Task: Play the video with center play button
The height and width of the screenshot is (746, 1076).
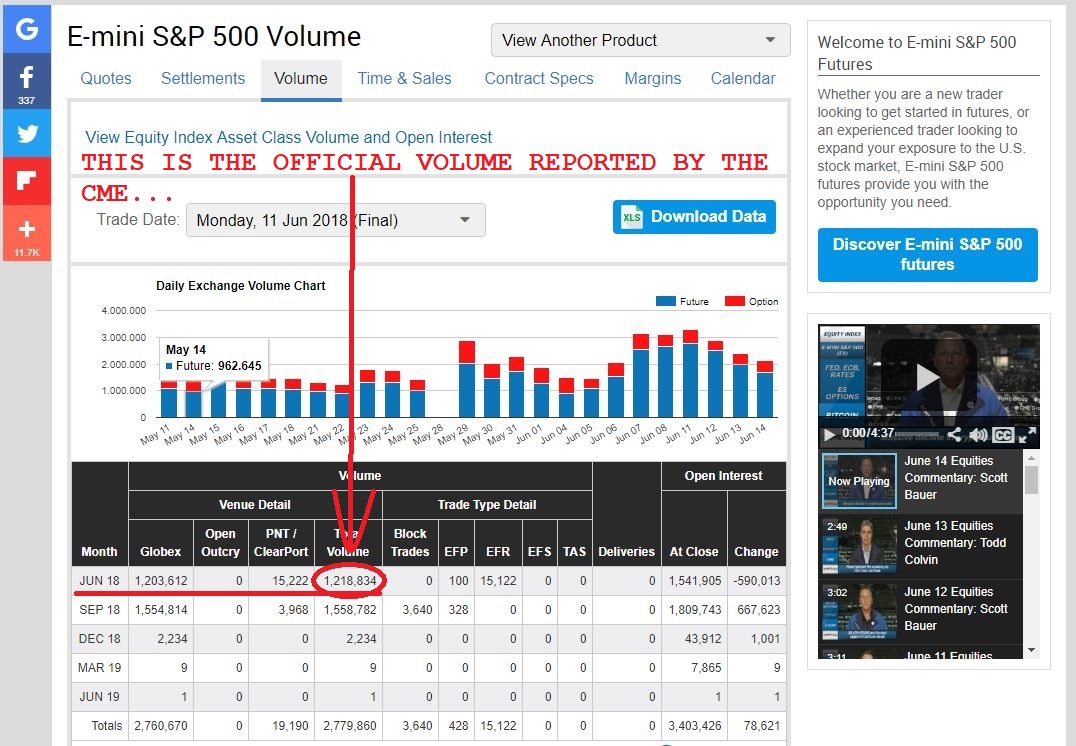Action: pyautogui.click(x=928, y=376)
